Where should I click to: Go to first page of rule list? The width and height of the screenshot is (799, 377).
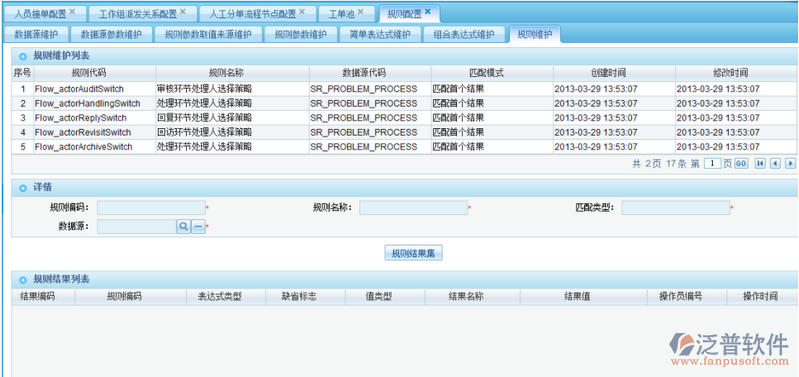(x=760, y=164)
